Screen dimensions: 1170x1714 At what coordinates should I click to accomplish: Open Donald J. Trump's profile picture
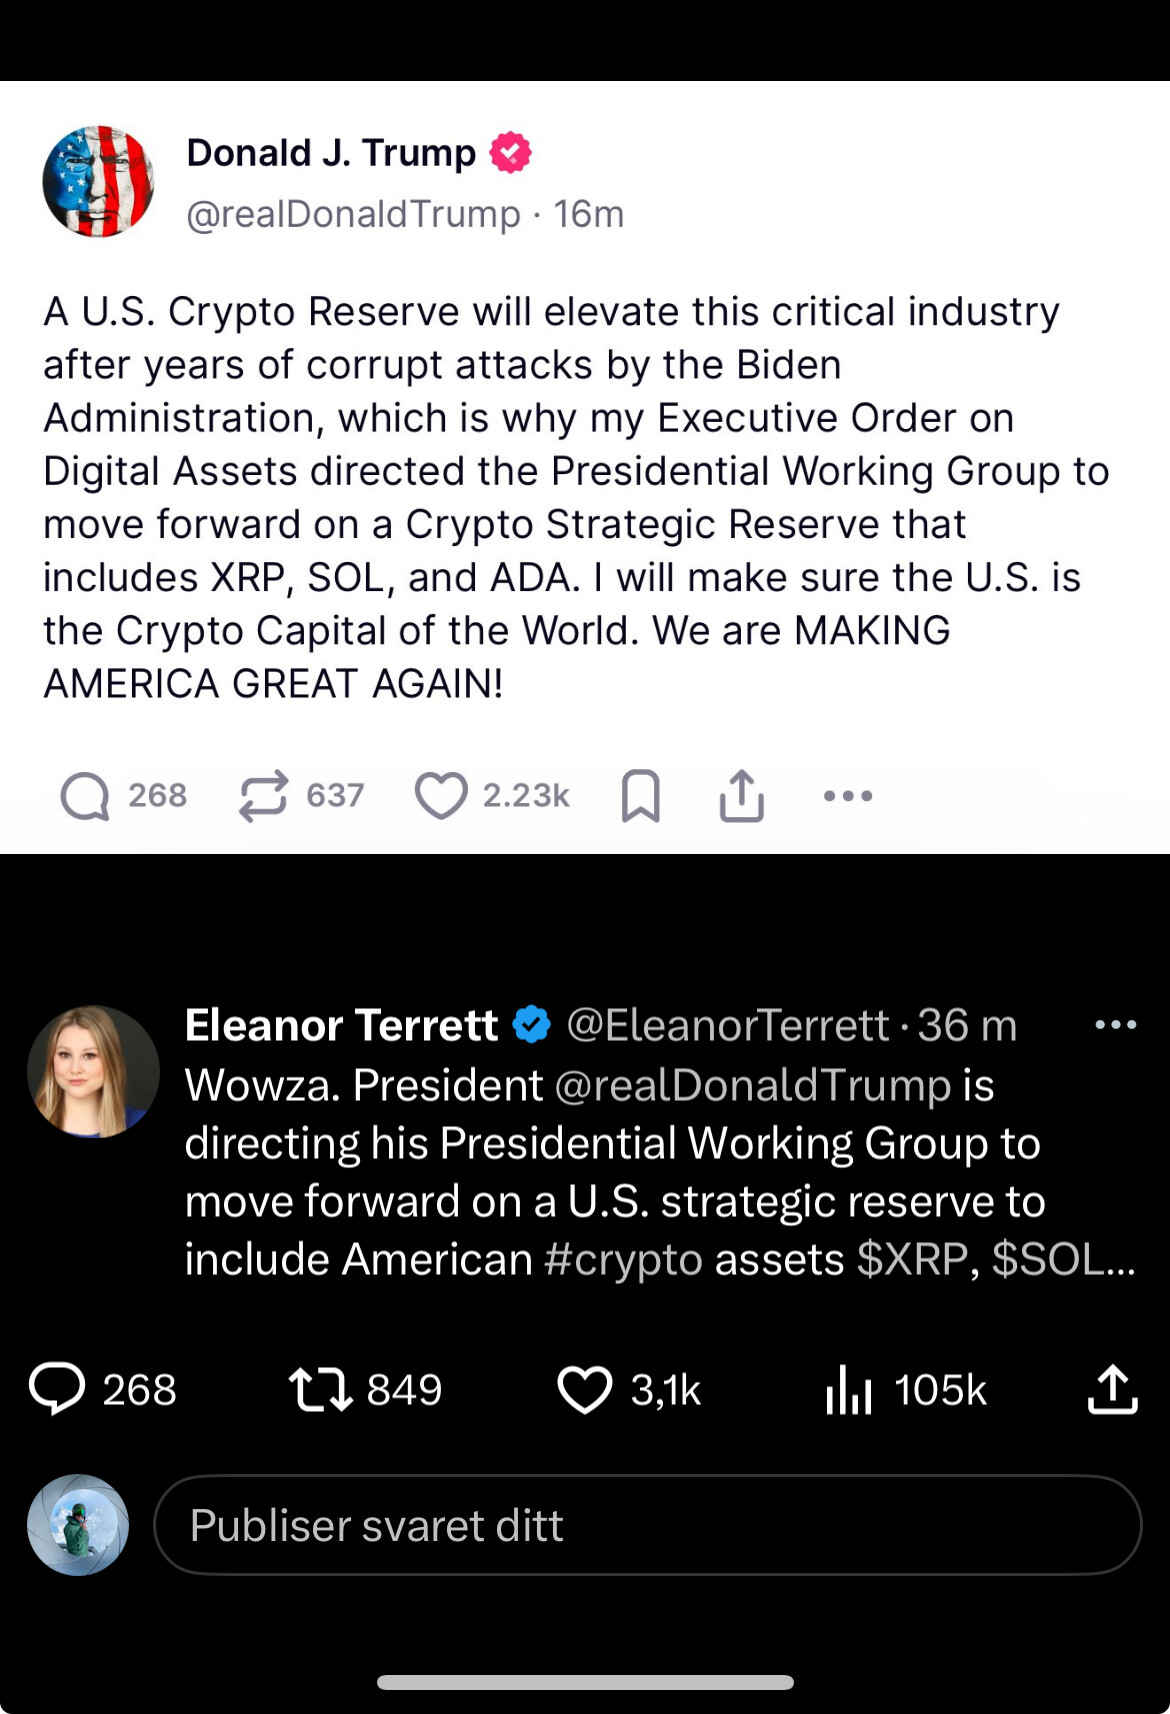(98, 181)
